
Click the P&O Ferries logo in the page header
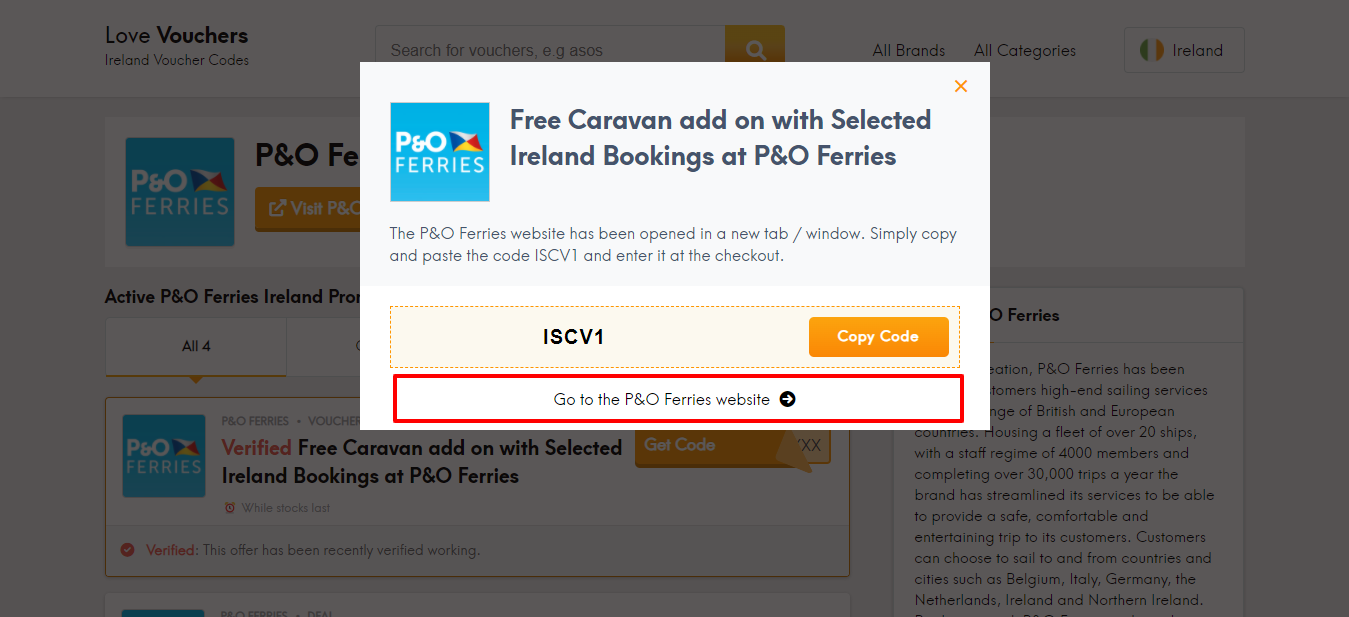click(180, 192)
